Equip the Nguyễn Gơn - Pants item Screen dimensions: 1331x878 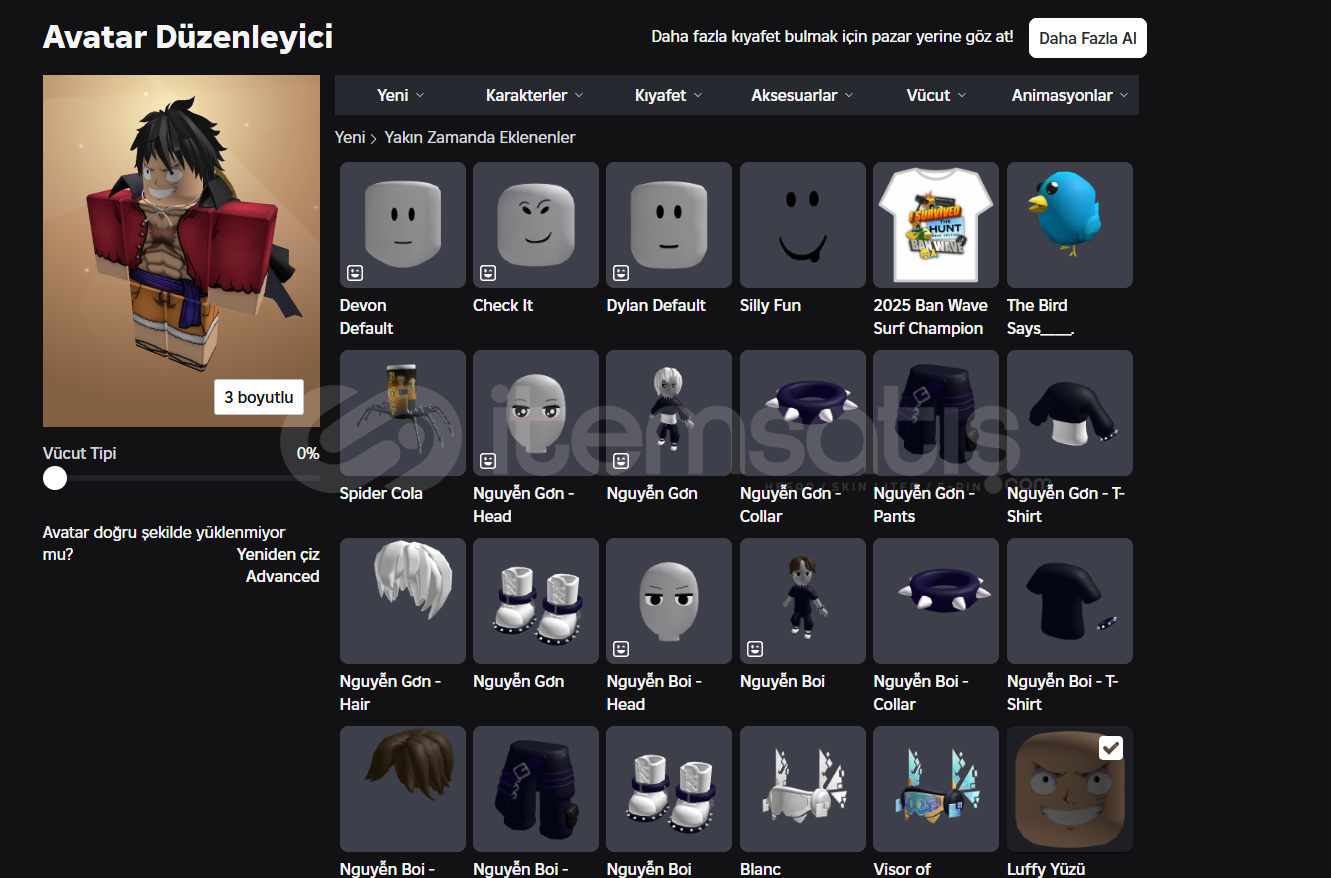point(936,413)
